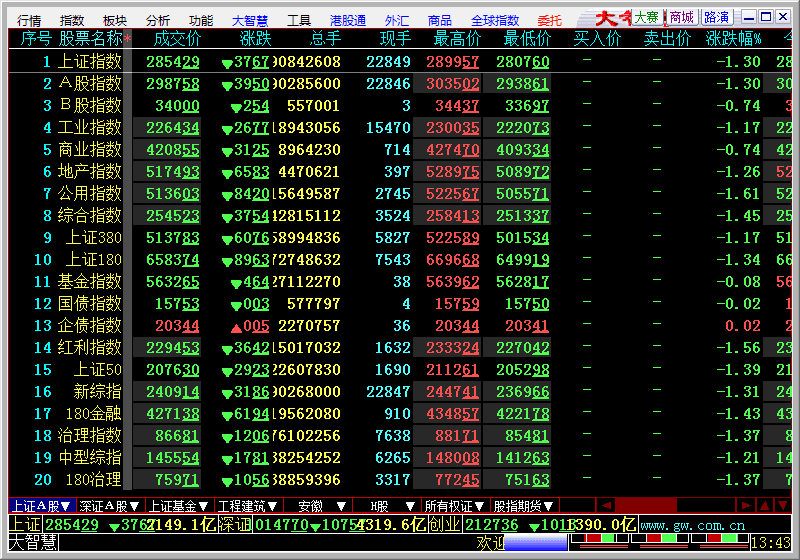Select the B股指数 row
Image resolution: width=800 pixels, height=560 pixels.
click(x=400, y=106)
